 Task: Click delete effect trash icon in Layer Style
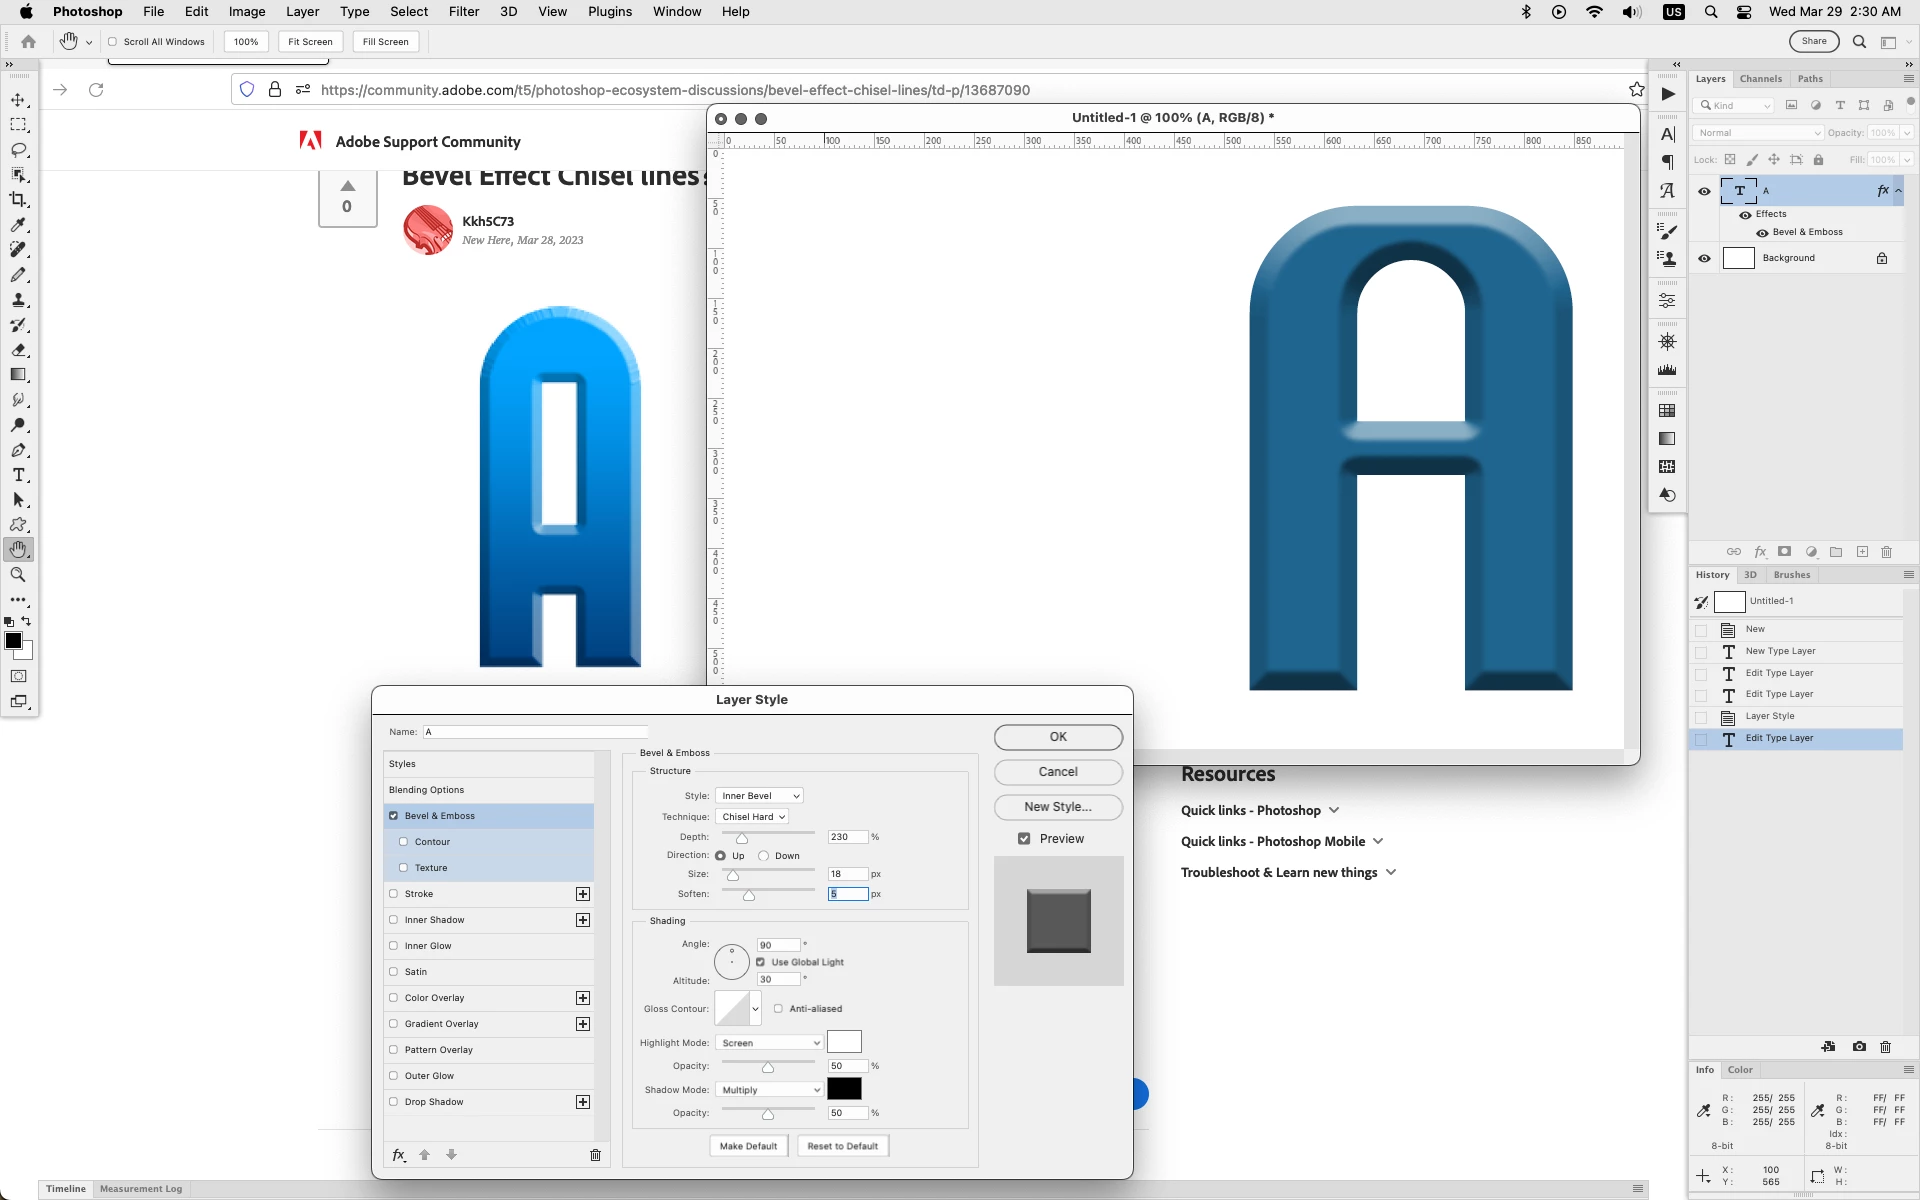tap(595, 1155)
